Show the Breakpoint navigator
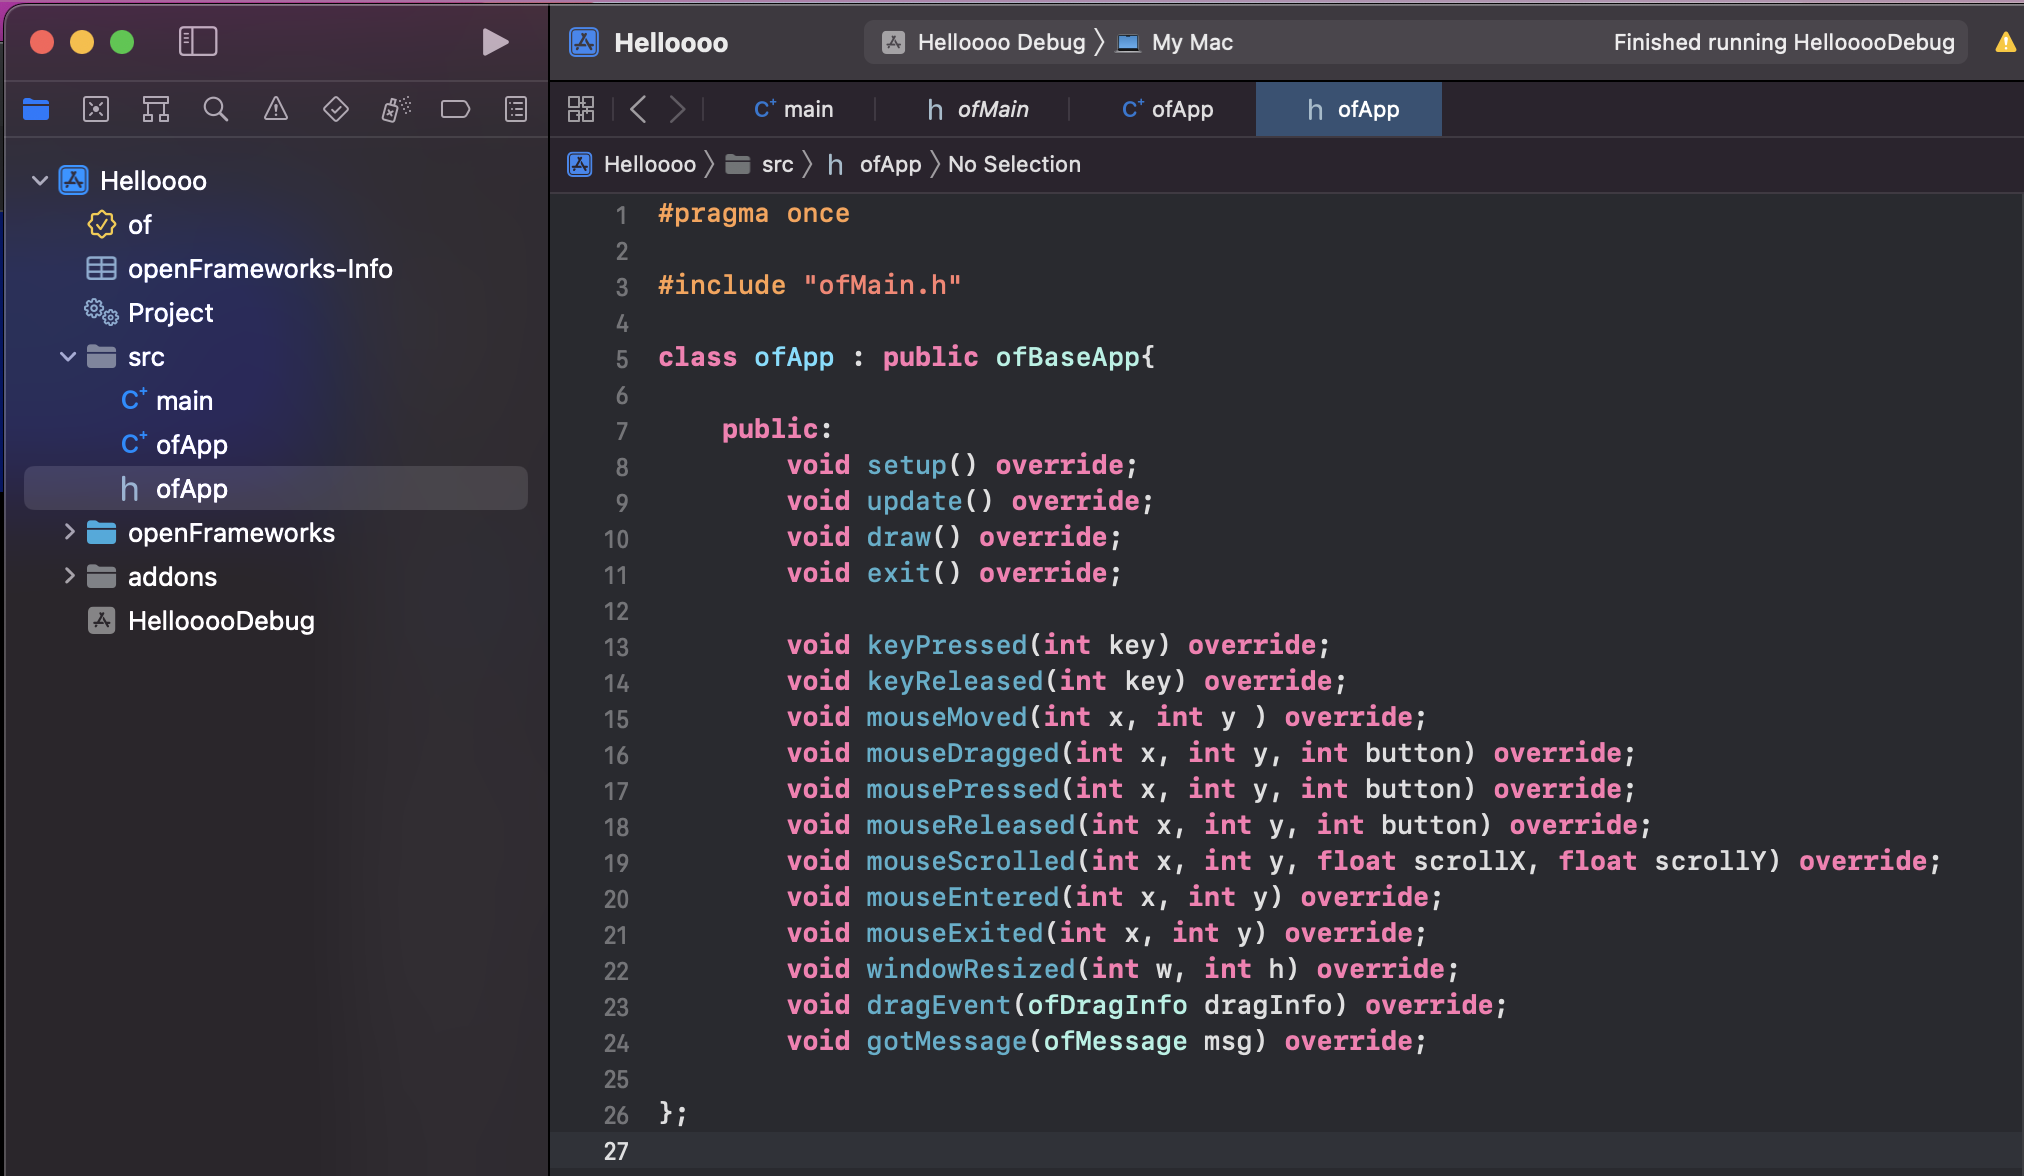 tap(456, 109)
